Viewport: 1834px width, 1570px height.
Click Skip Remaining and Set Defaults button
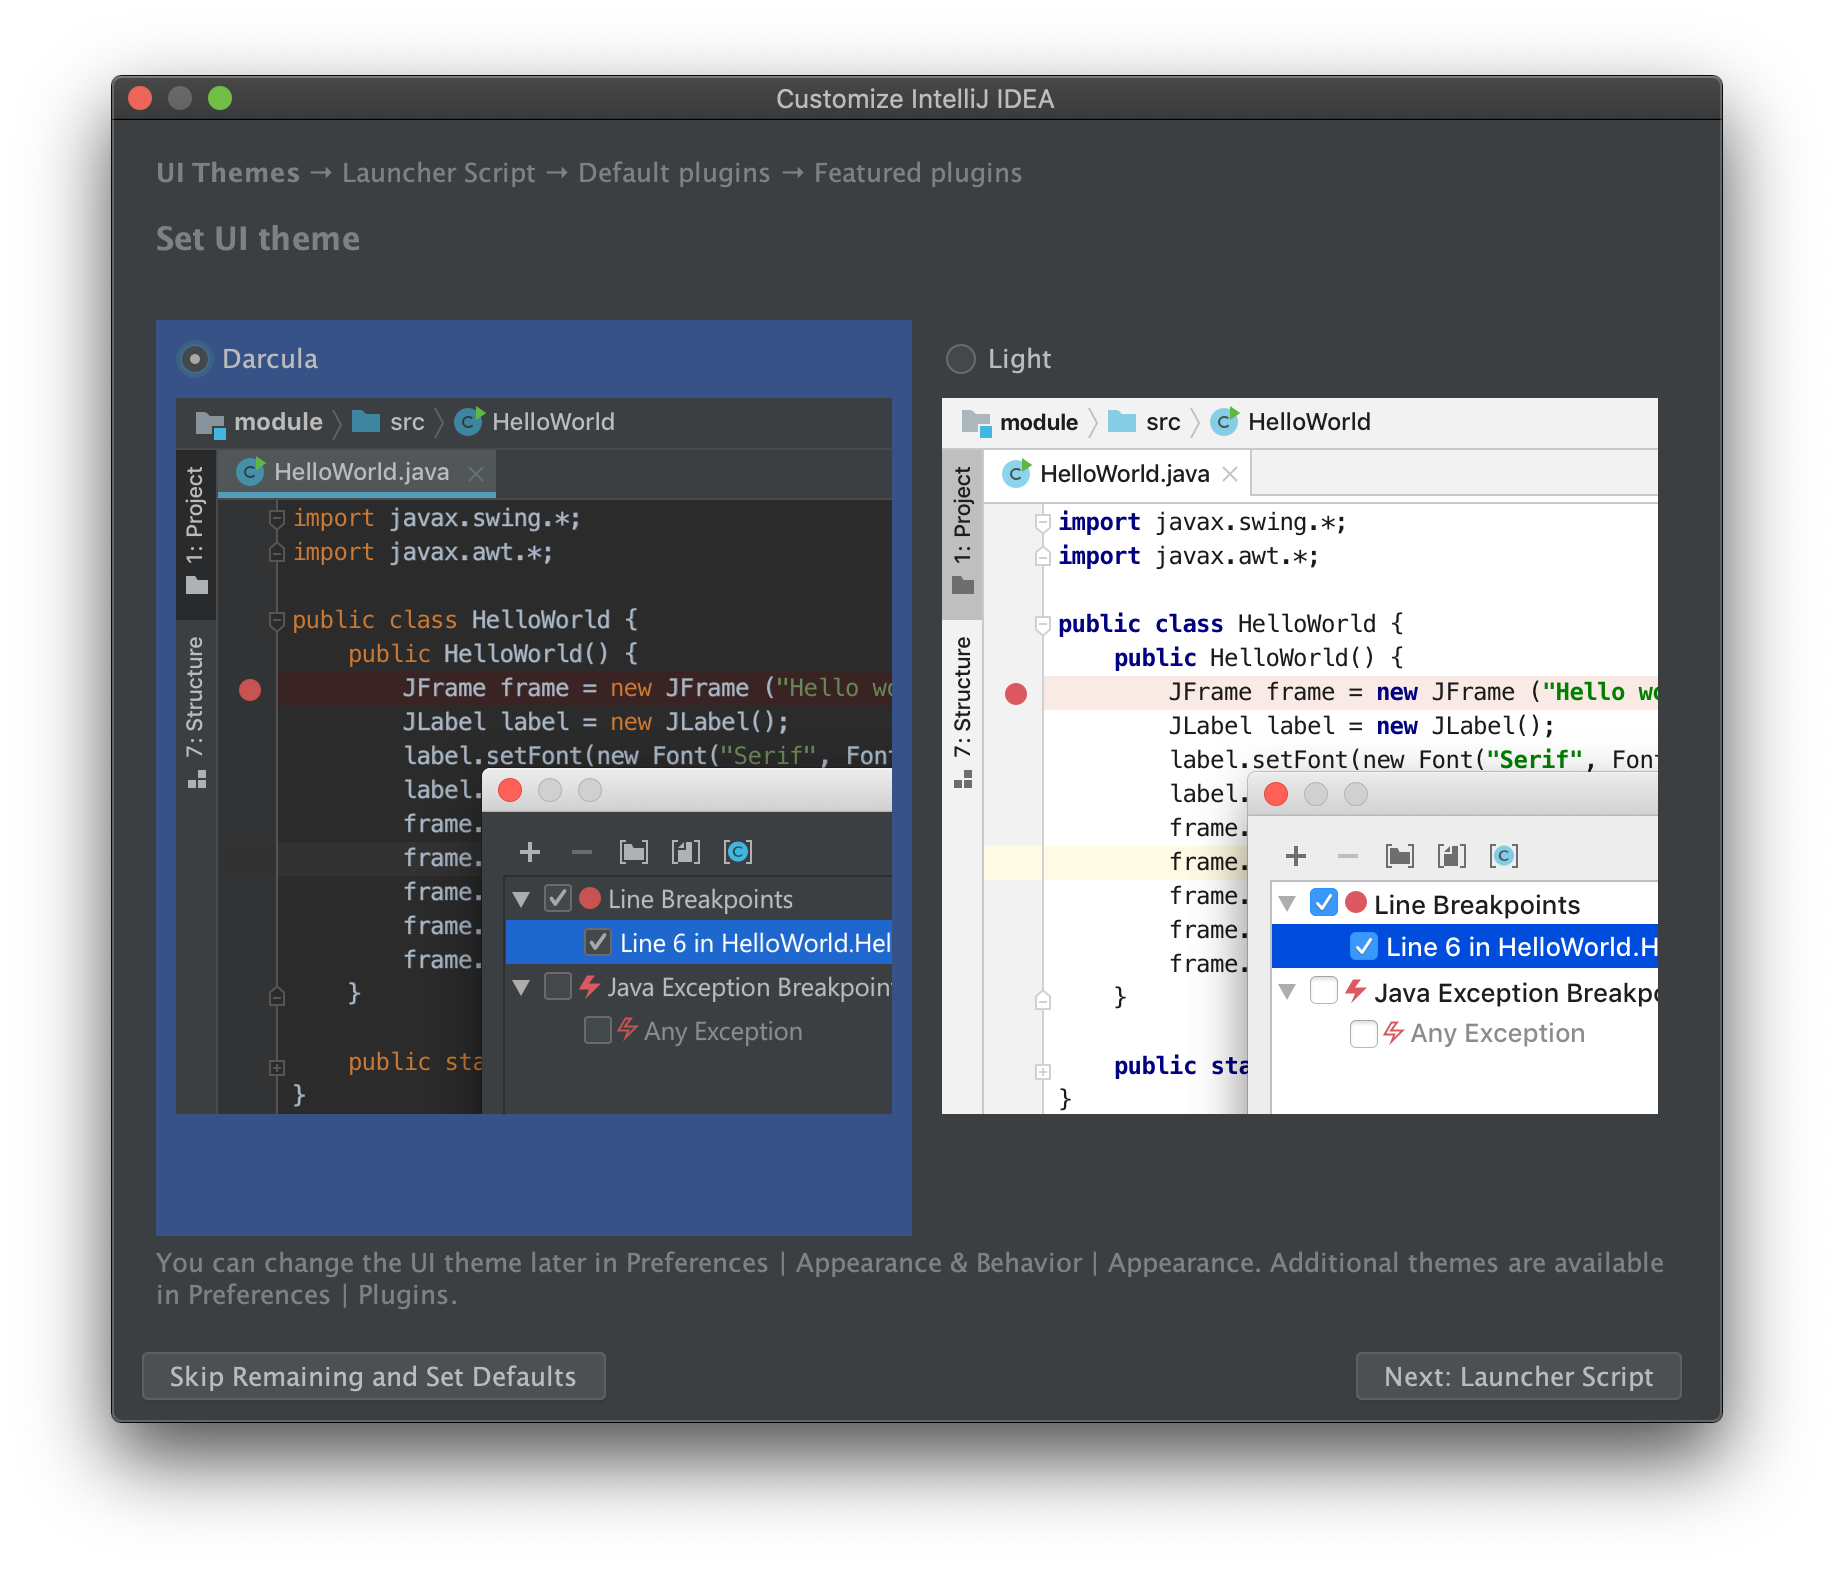pos(374,1377)
